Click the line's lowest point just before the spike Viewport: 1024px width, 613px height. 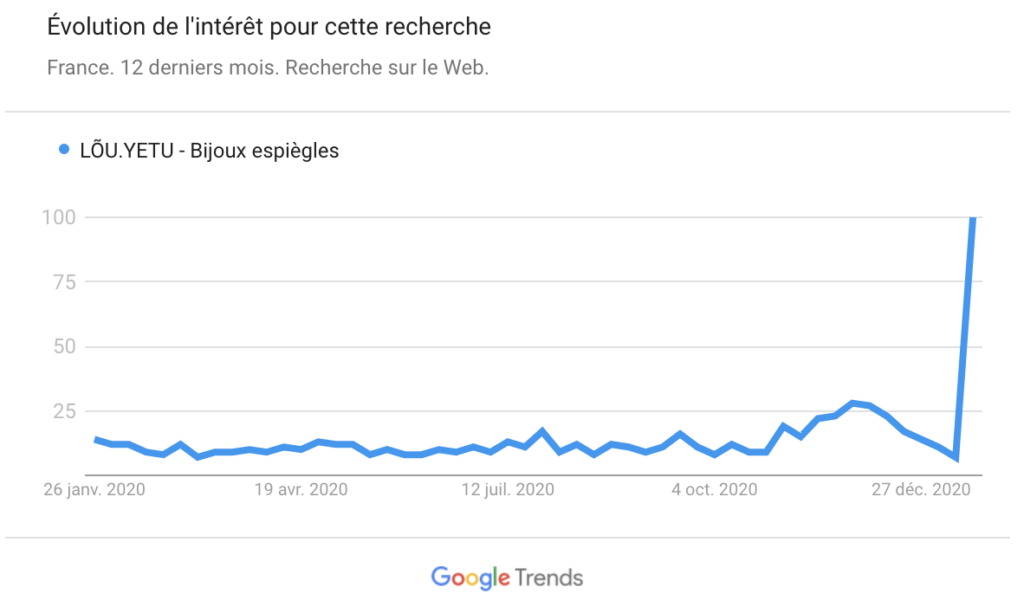pyautogui.click(x=957, y=457)
